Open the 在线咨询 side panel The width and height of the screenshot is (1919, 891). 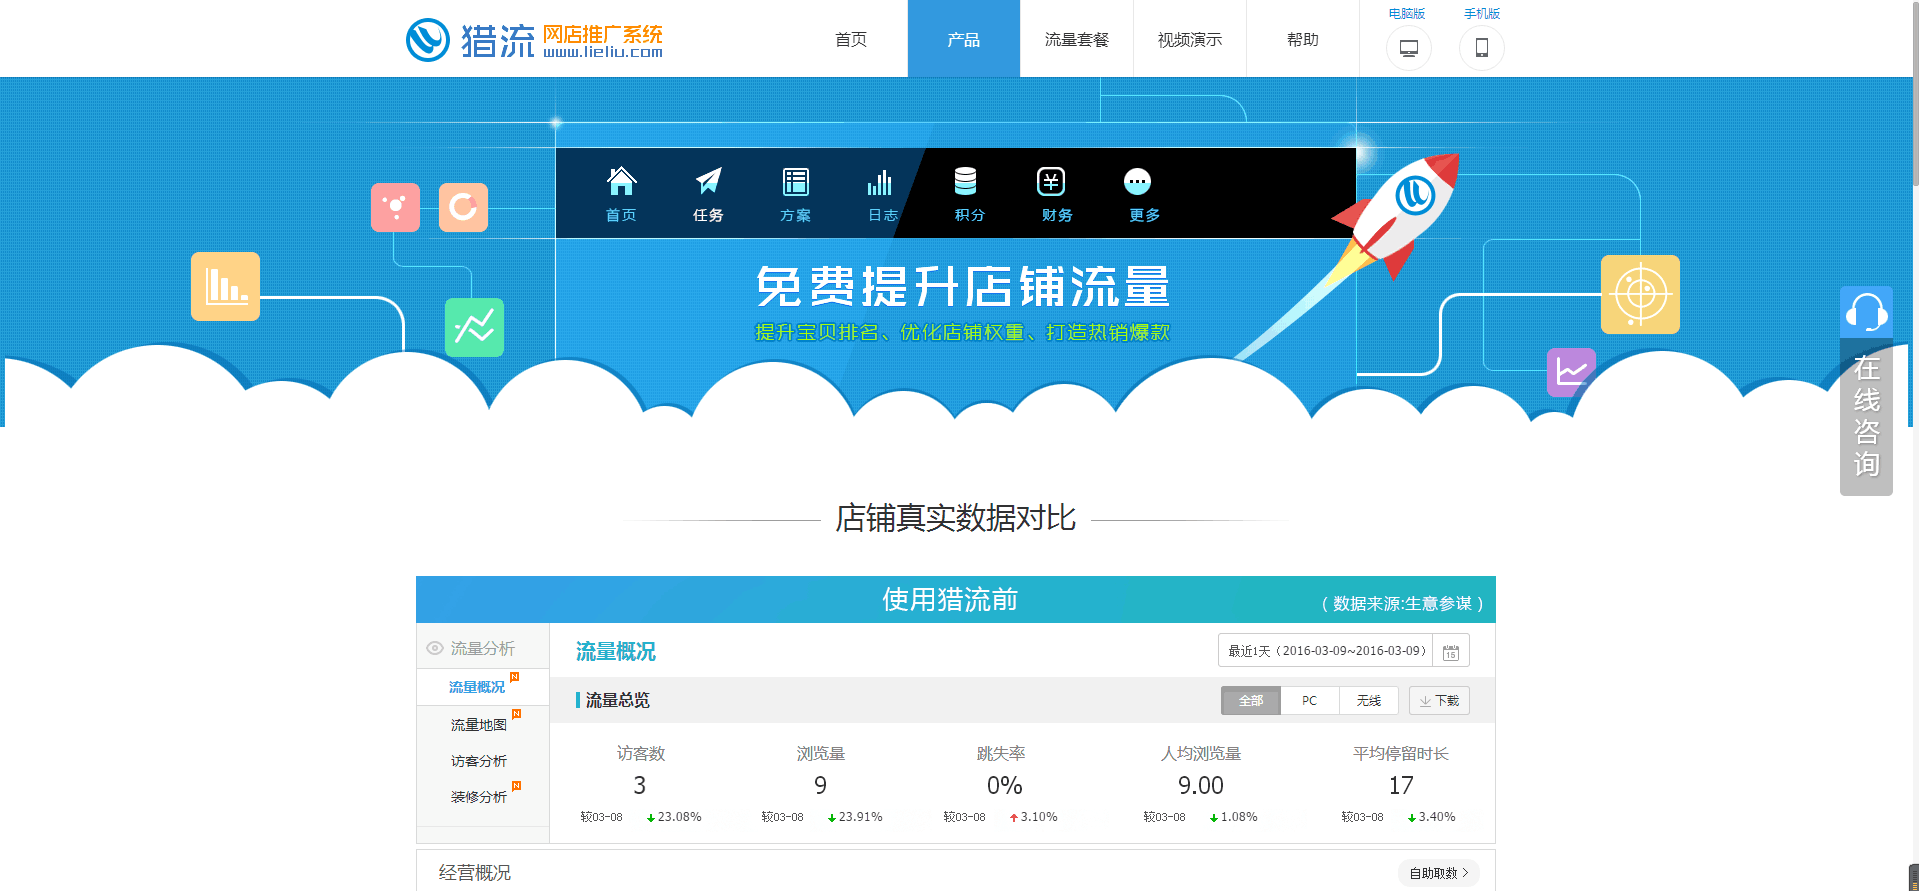click(1866, 416)
